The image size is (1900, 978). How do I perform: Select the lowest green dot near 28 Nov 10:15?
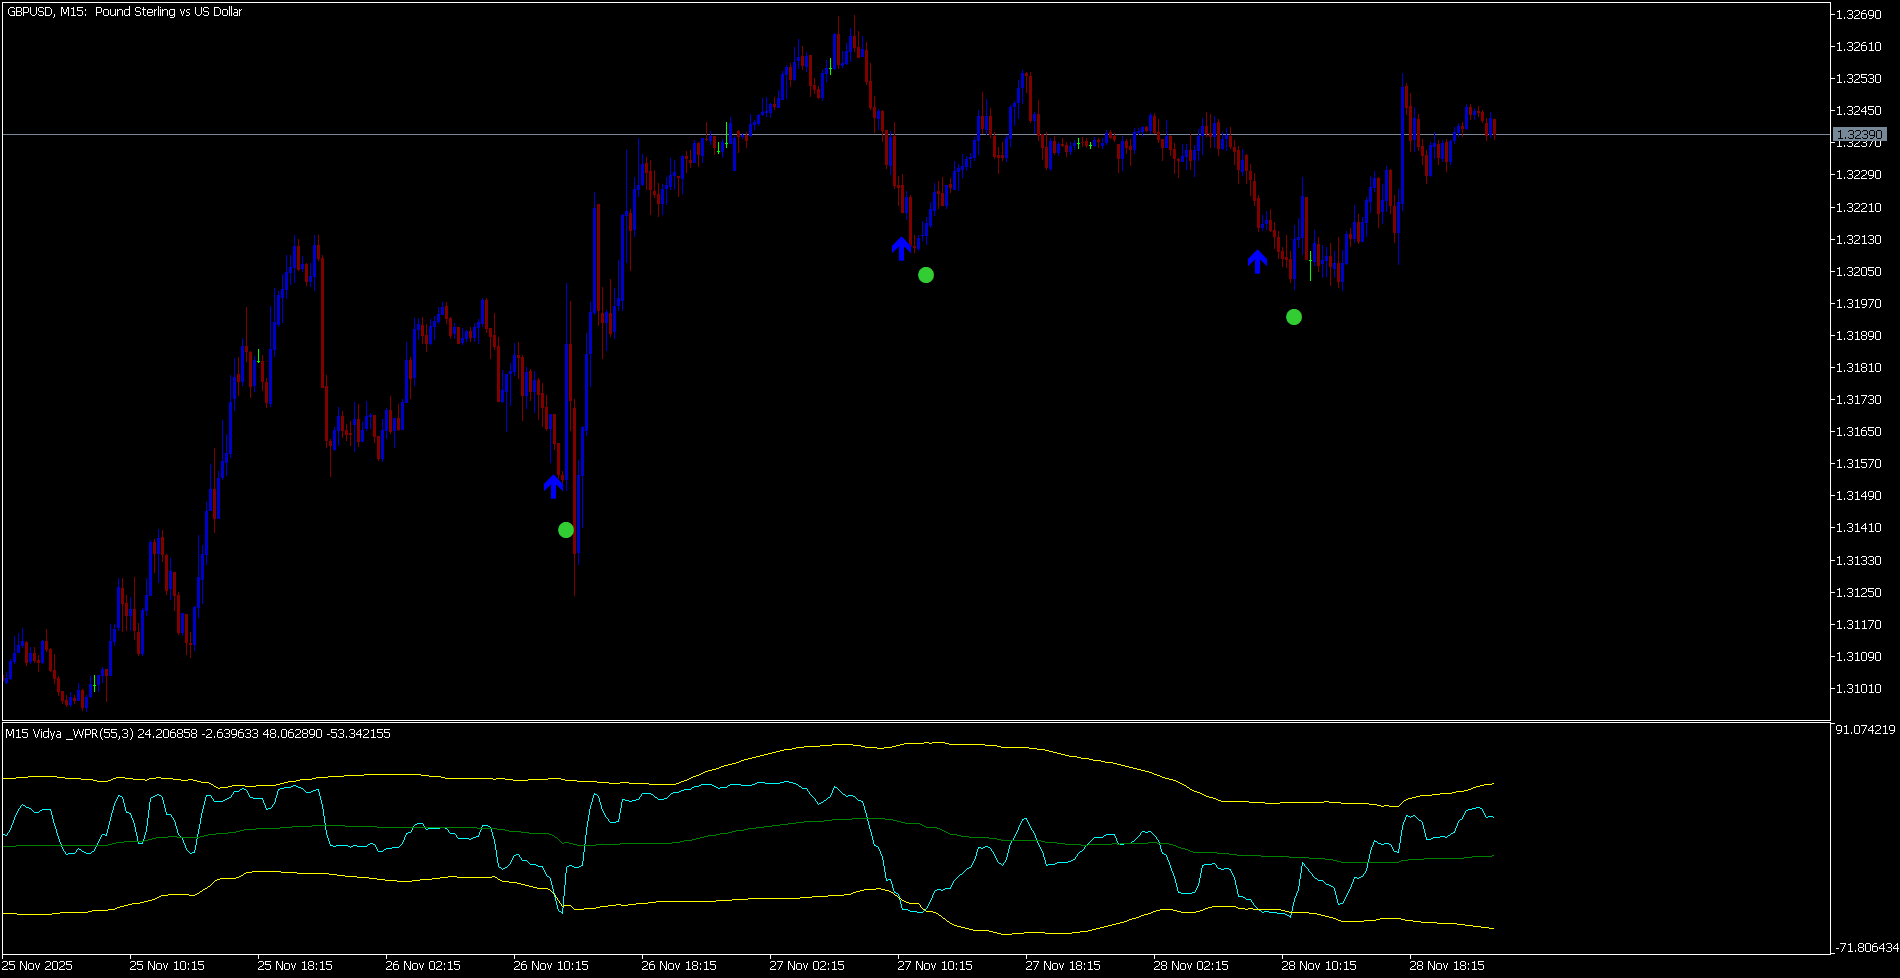click(x=1294, y=317)
